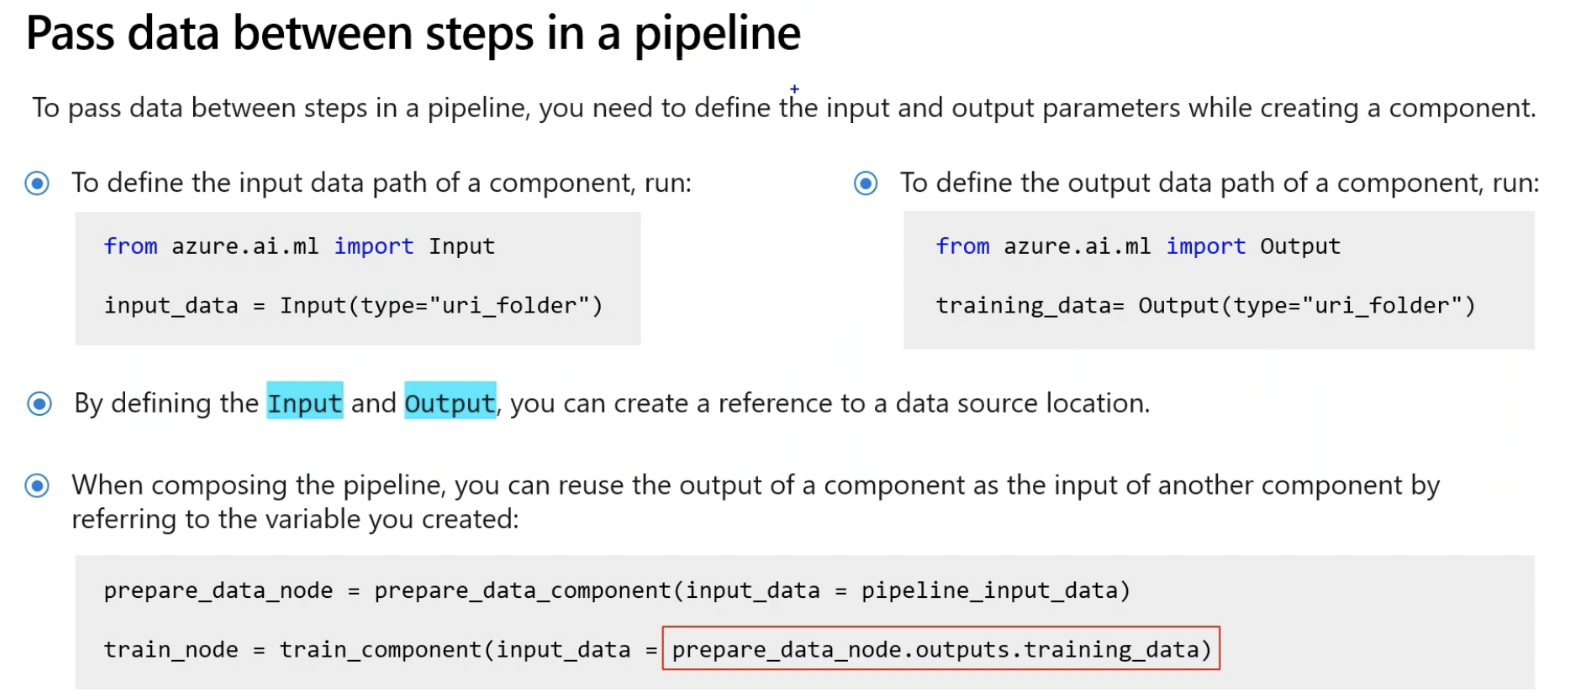Click the bullet beside 'To define the output data path'
The width and height of the screenshot is (1594, 700).
[x=866, y=183]
